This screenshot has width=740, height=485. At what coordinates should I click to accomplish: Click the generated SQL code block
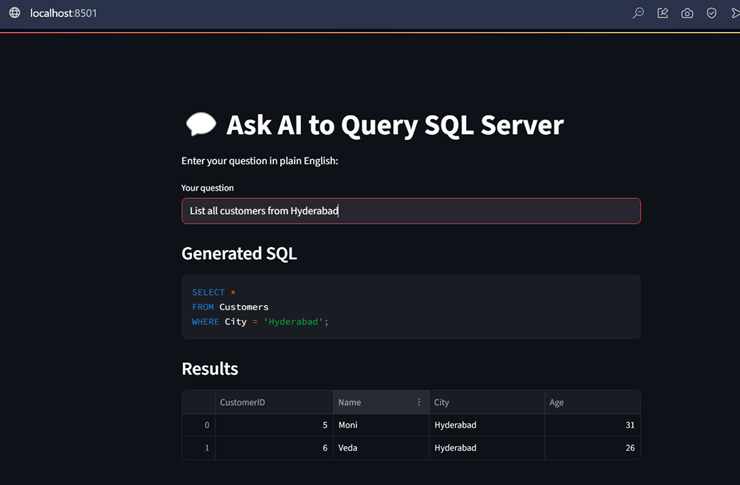tap(410, 307)
